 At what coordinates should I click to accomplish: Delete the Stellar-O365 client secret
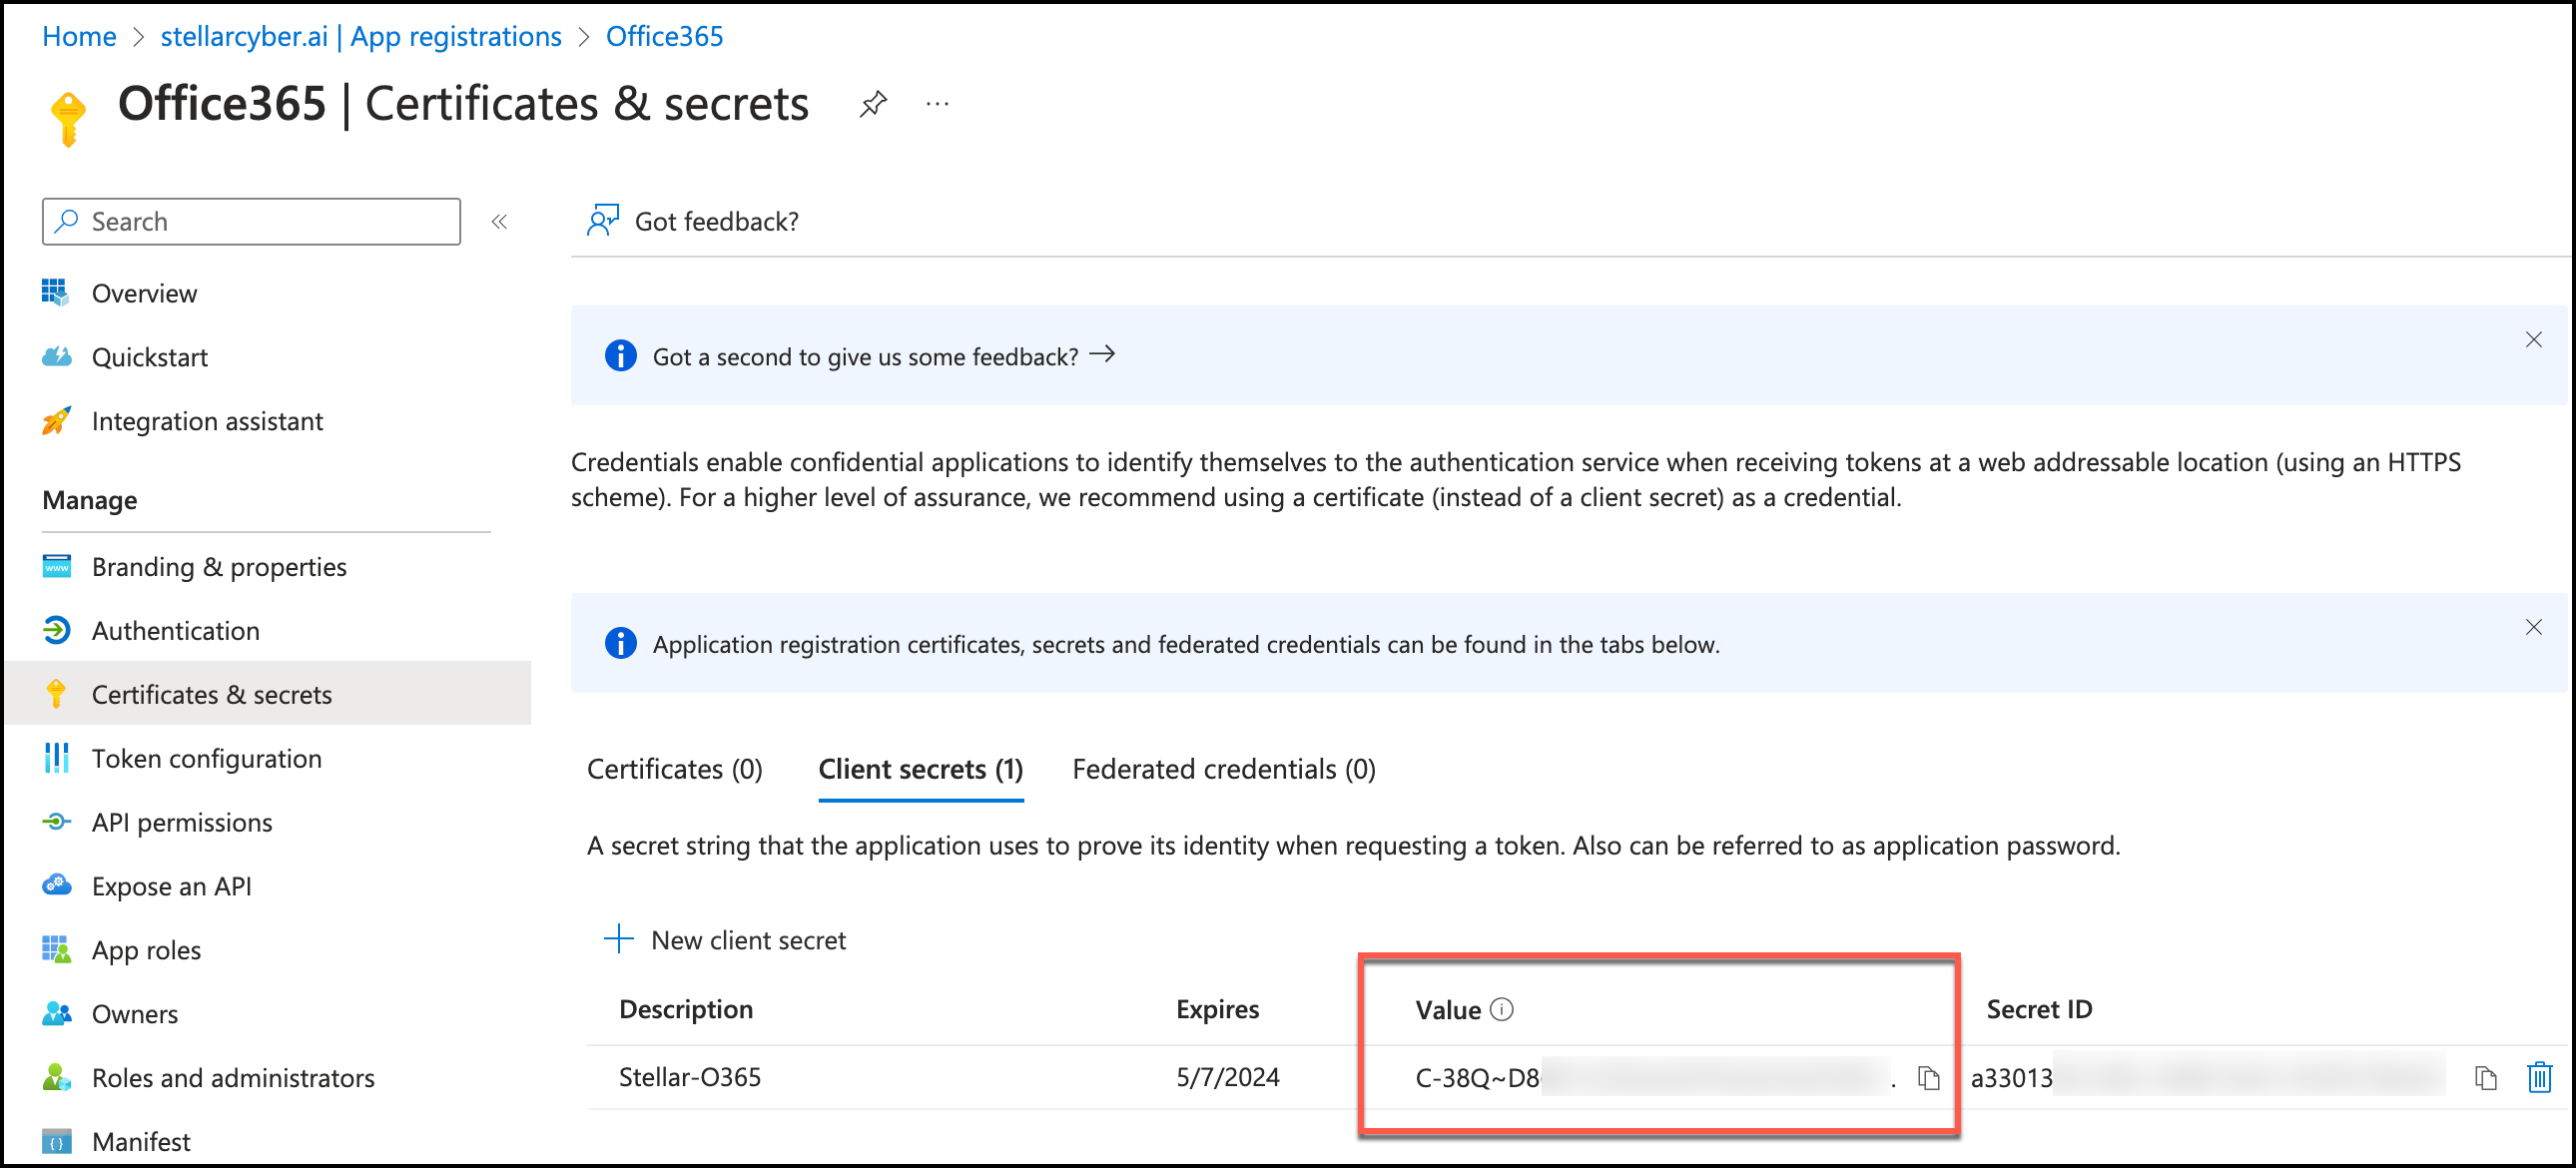pos(2539,1077)
